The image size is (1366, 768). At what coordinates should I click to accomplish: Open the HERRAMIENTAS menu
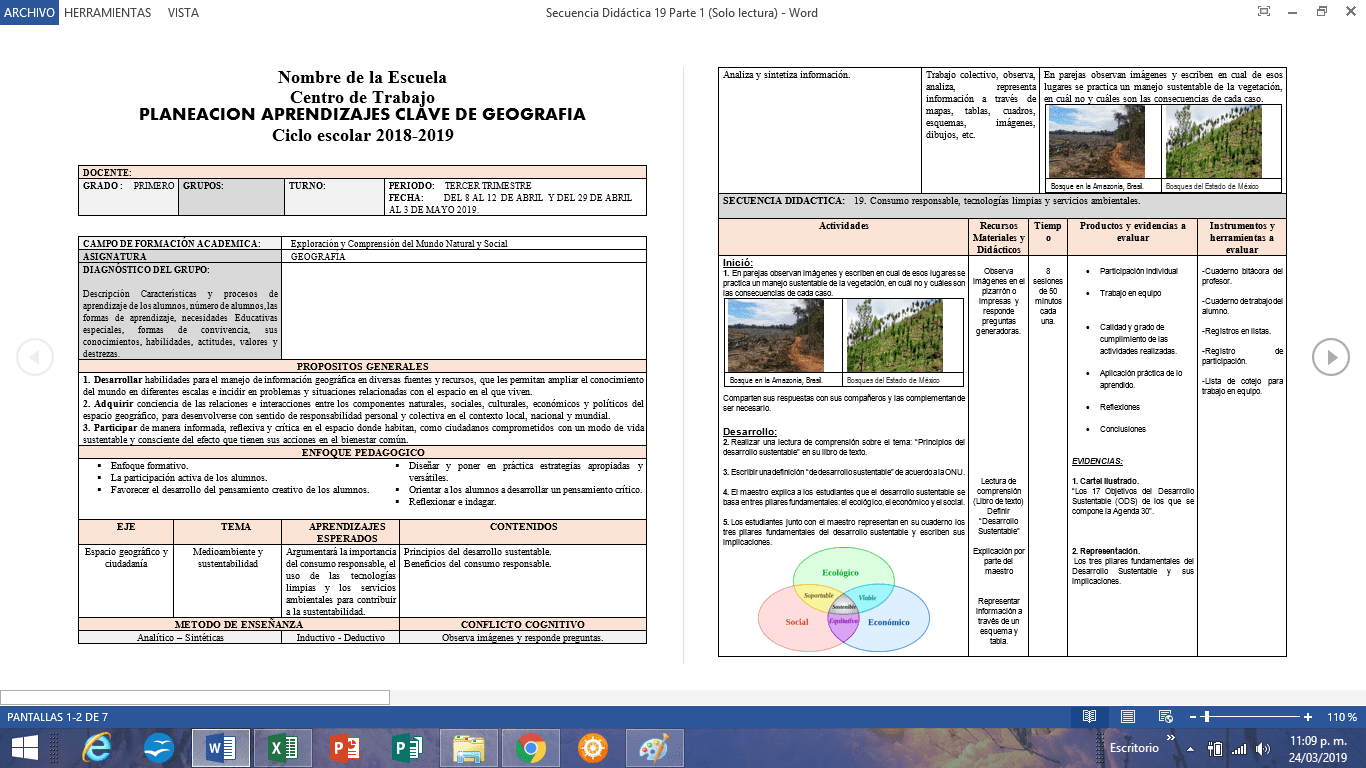107,13
